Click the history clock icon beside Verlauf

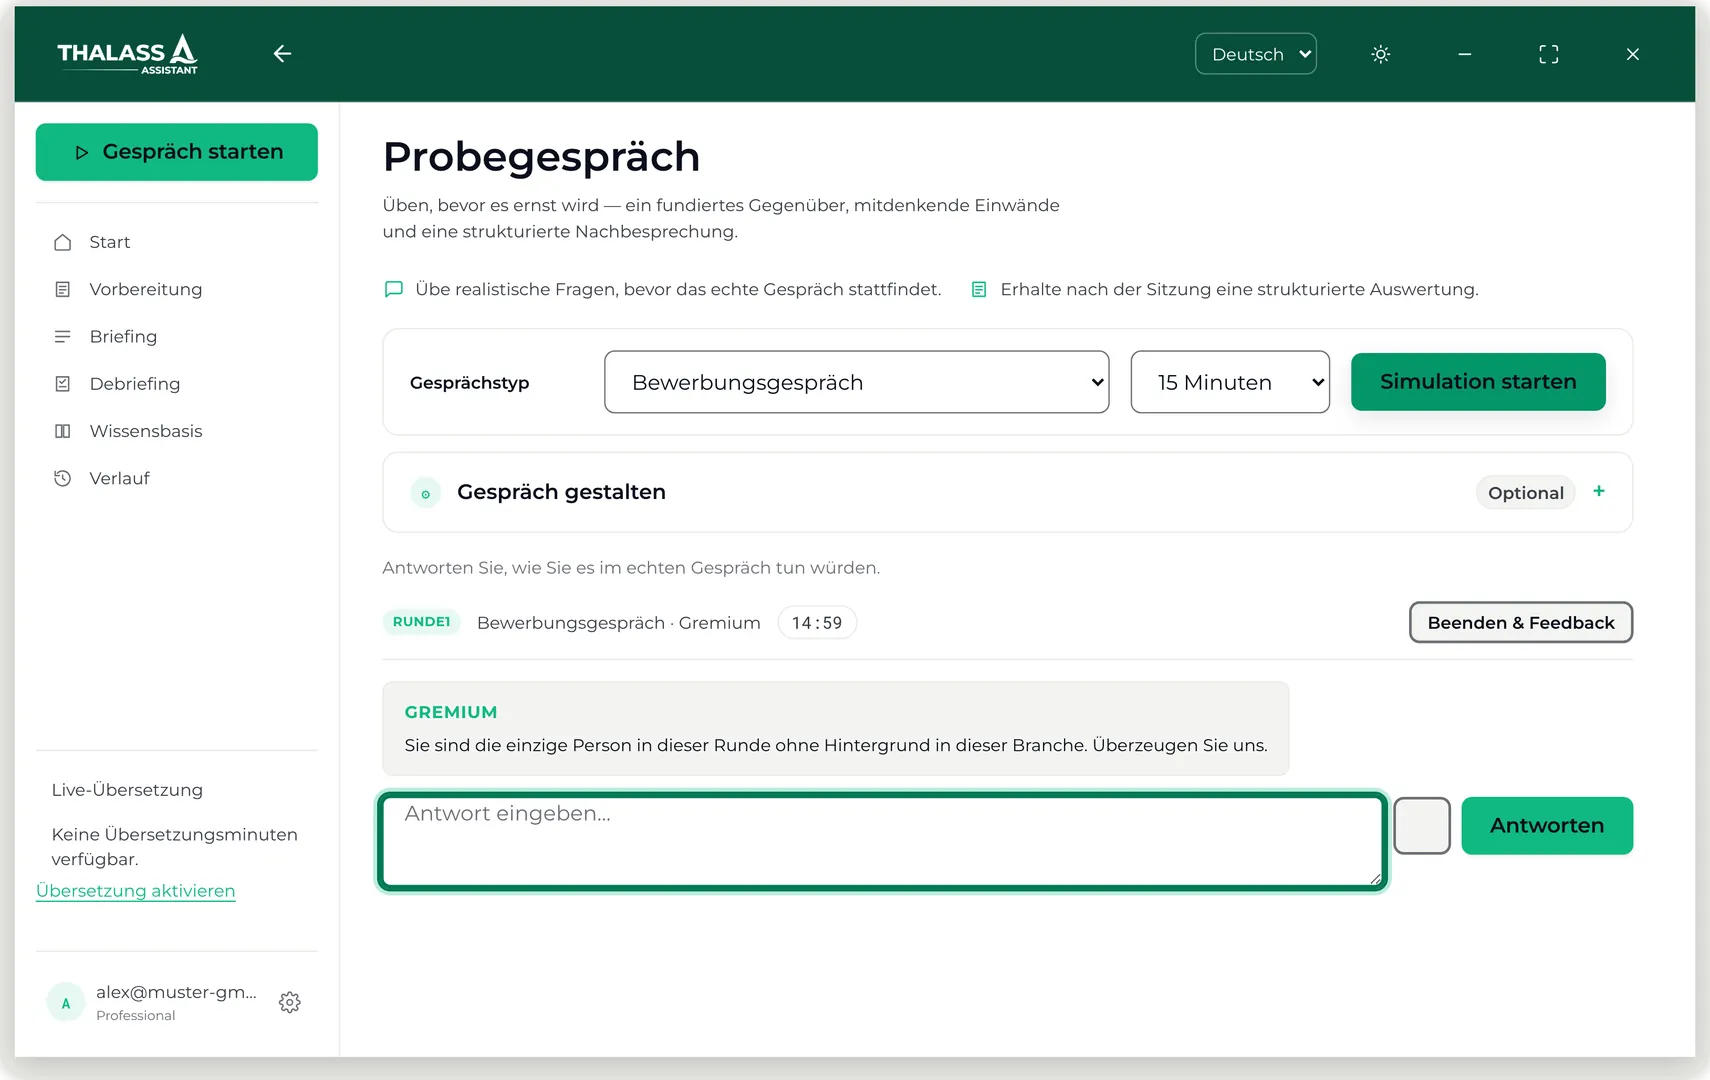coord(63,478)
